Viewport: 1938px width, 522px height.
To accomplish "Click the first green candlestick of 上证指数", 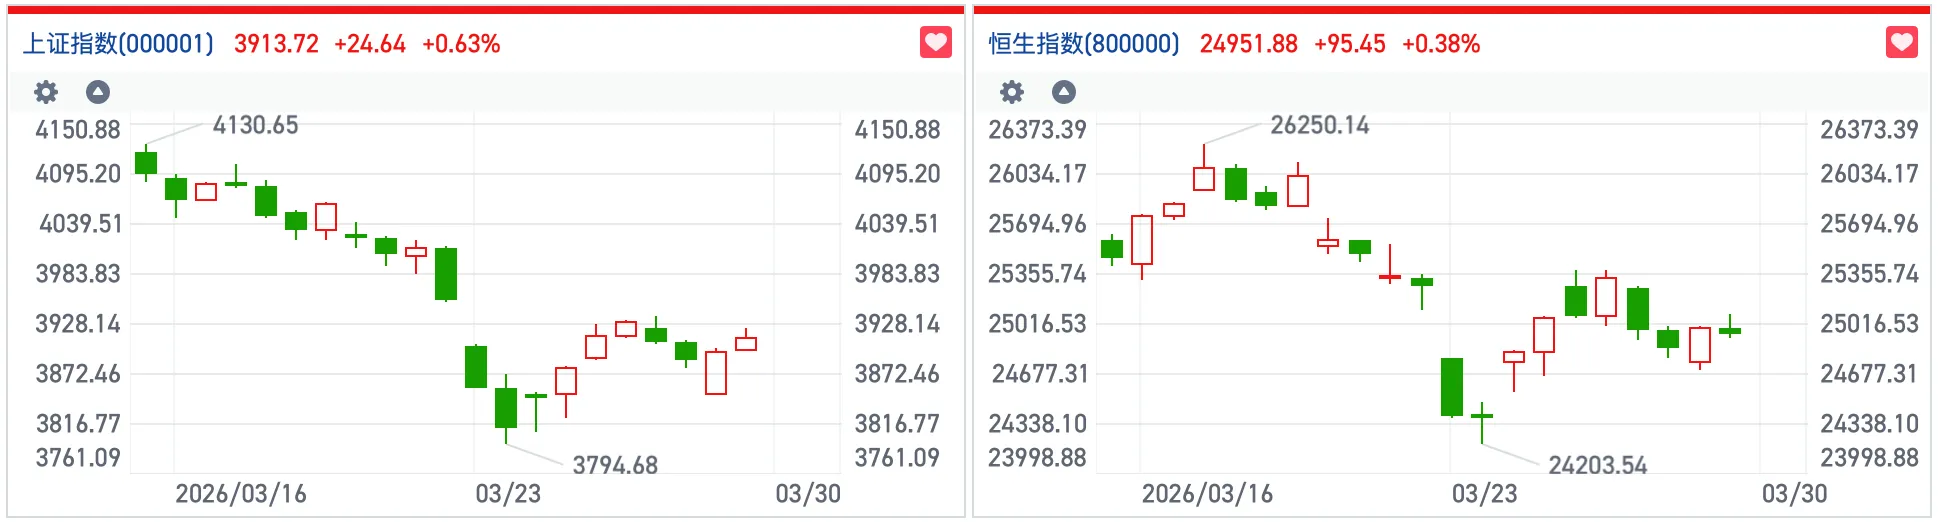I will coord(146,163).
